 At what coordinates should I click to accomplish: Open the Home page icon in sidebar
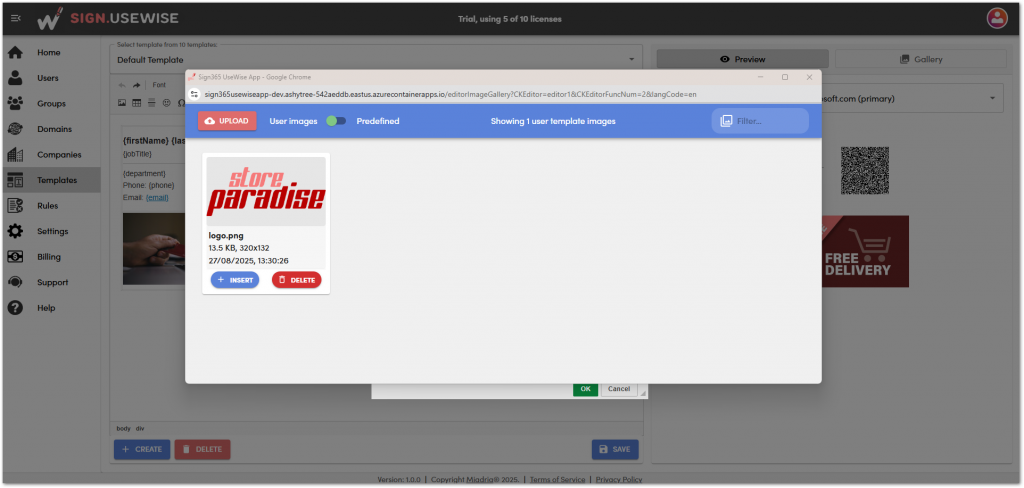tap(15, 52)
